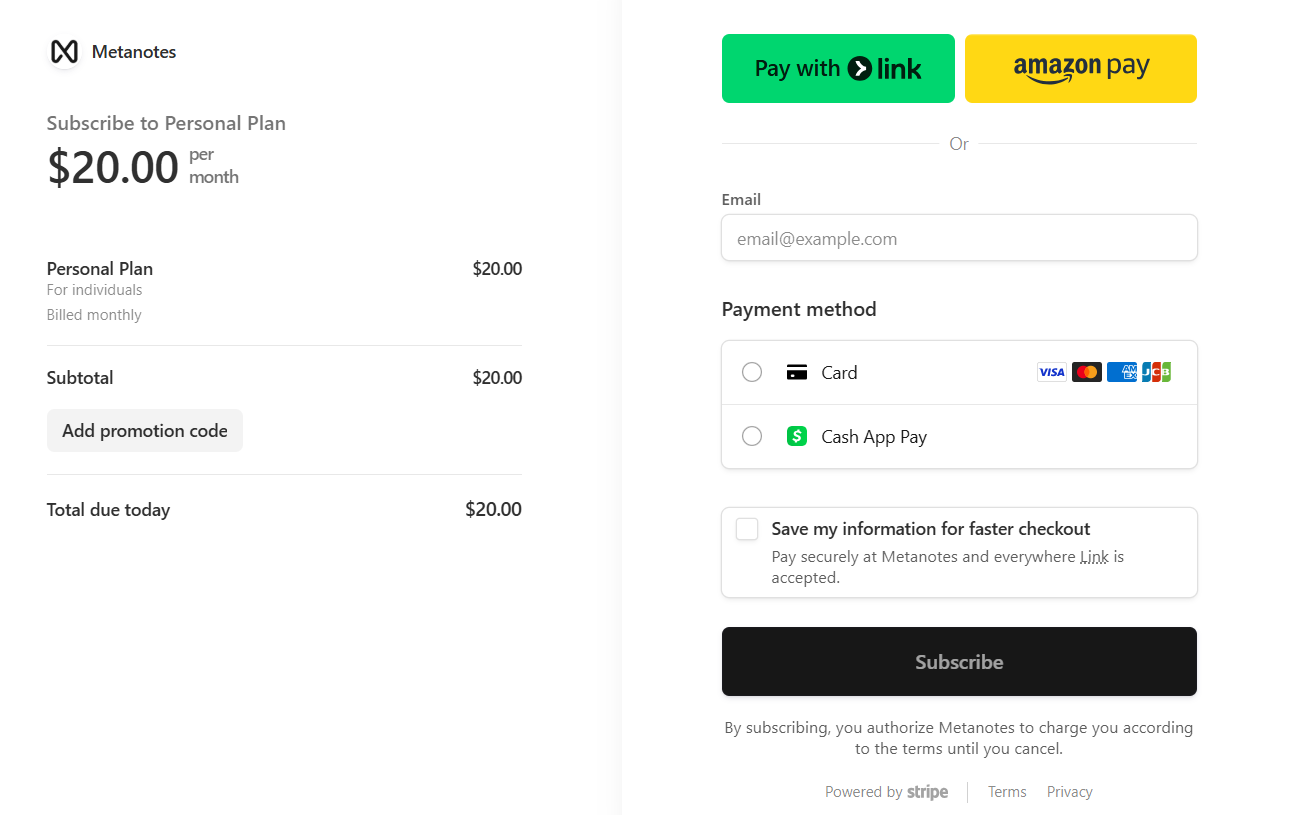Click the Metanotes logo icon
Screen dimensions: 1313x815
(x=64, y=52)
